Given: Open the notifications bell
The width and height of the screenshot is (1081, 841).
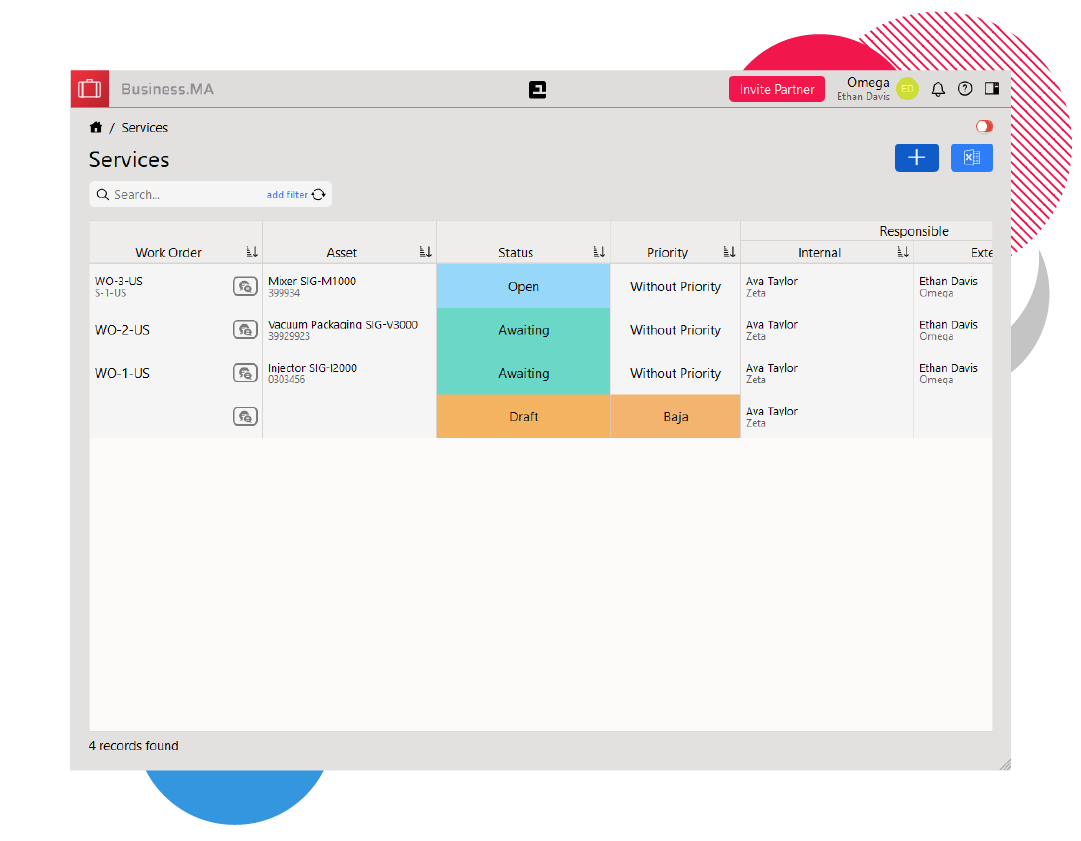Looking at the screenshot, I should [x=938, y=89].
